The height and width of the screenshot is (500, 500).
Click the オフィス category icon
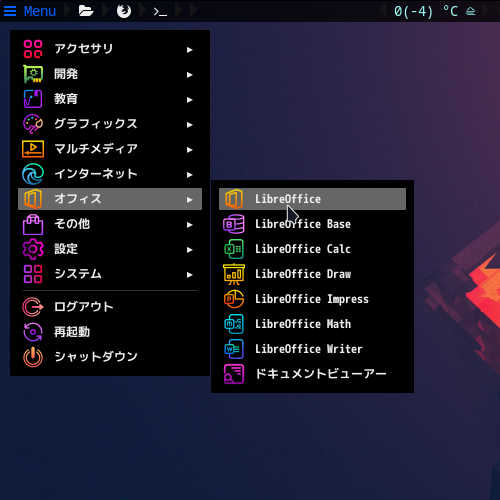33,199
